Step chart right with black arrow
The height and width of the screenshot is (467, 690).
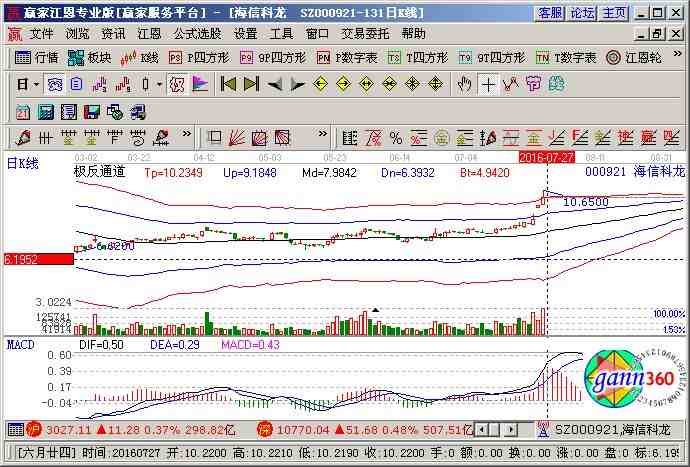pos(297,84)
